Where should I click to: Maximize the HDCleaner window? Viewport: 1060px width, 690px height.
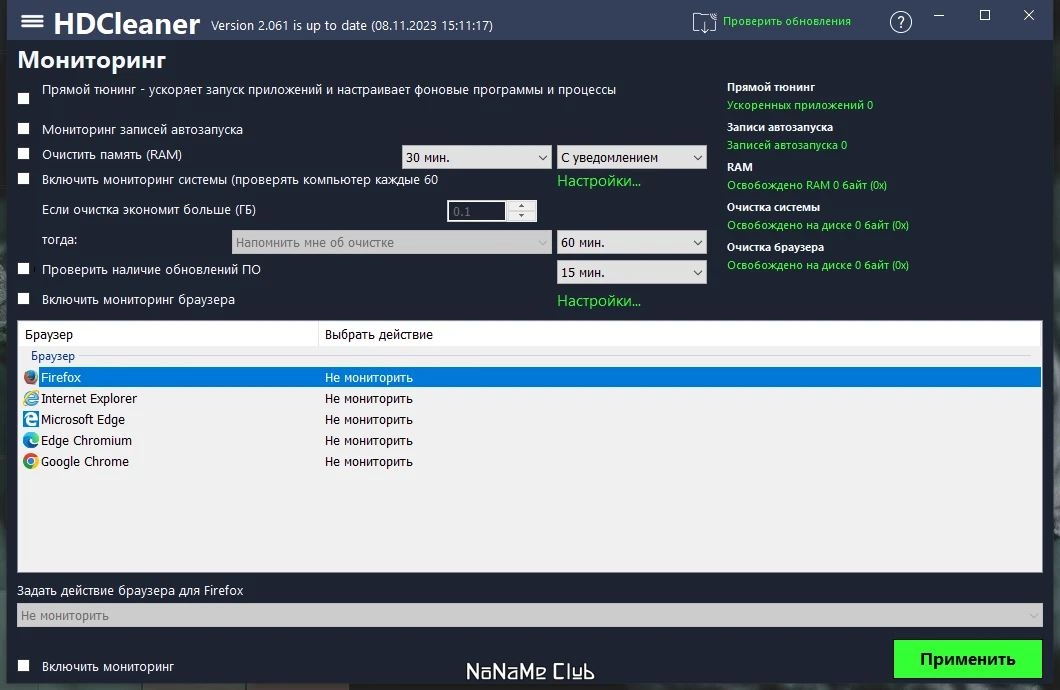985,16
